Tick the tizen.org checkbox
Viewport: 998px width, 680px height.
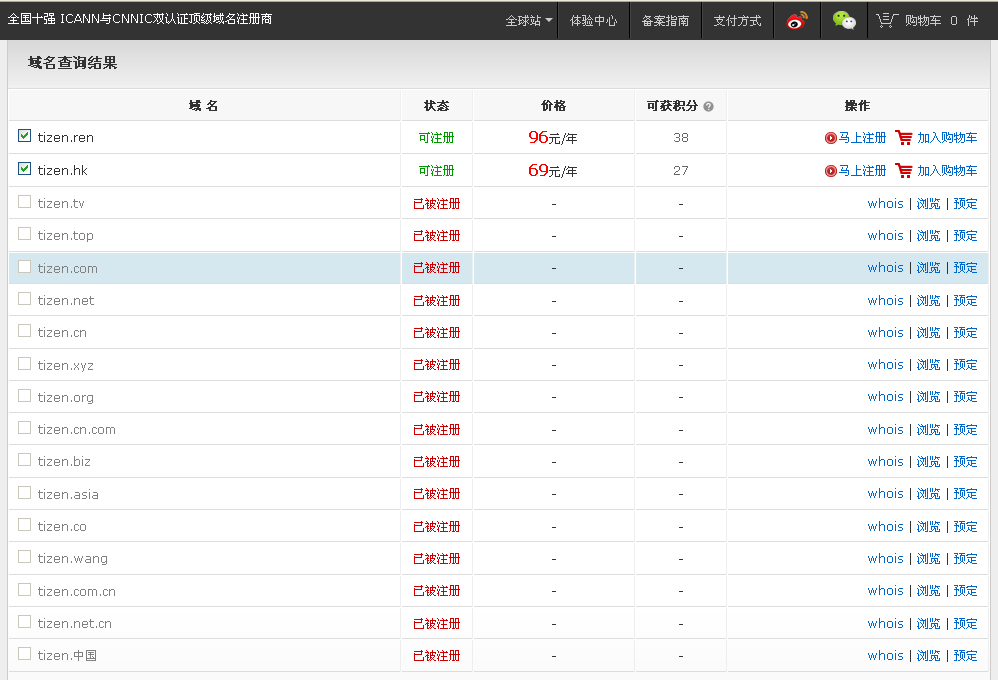[24, 396]
